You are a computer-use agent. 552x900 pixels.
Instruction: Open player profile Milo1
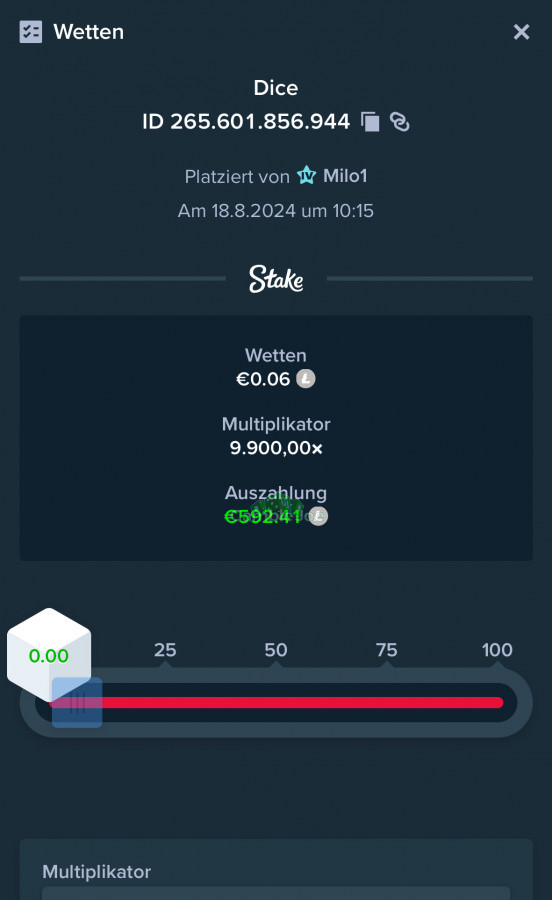coord(345,176)
